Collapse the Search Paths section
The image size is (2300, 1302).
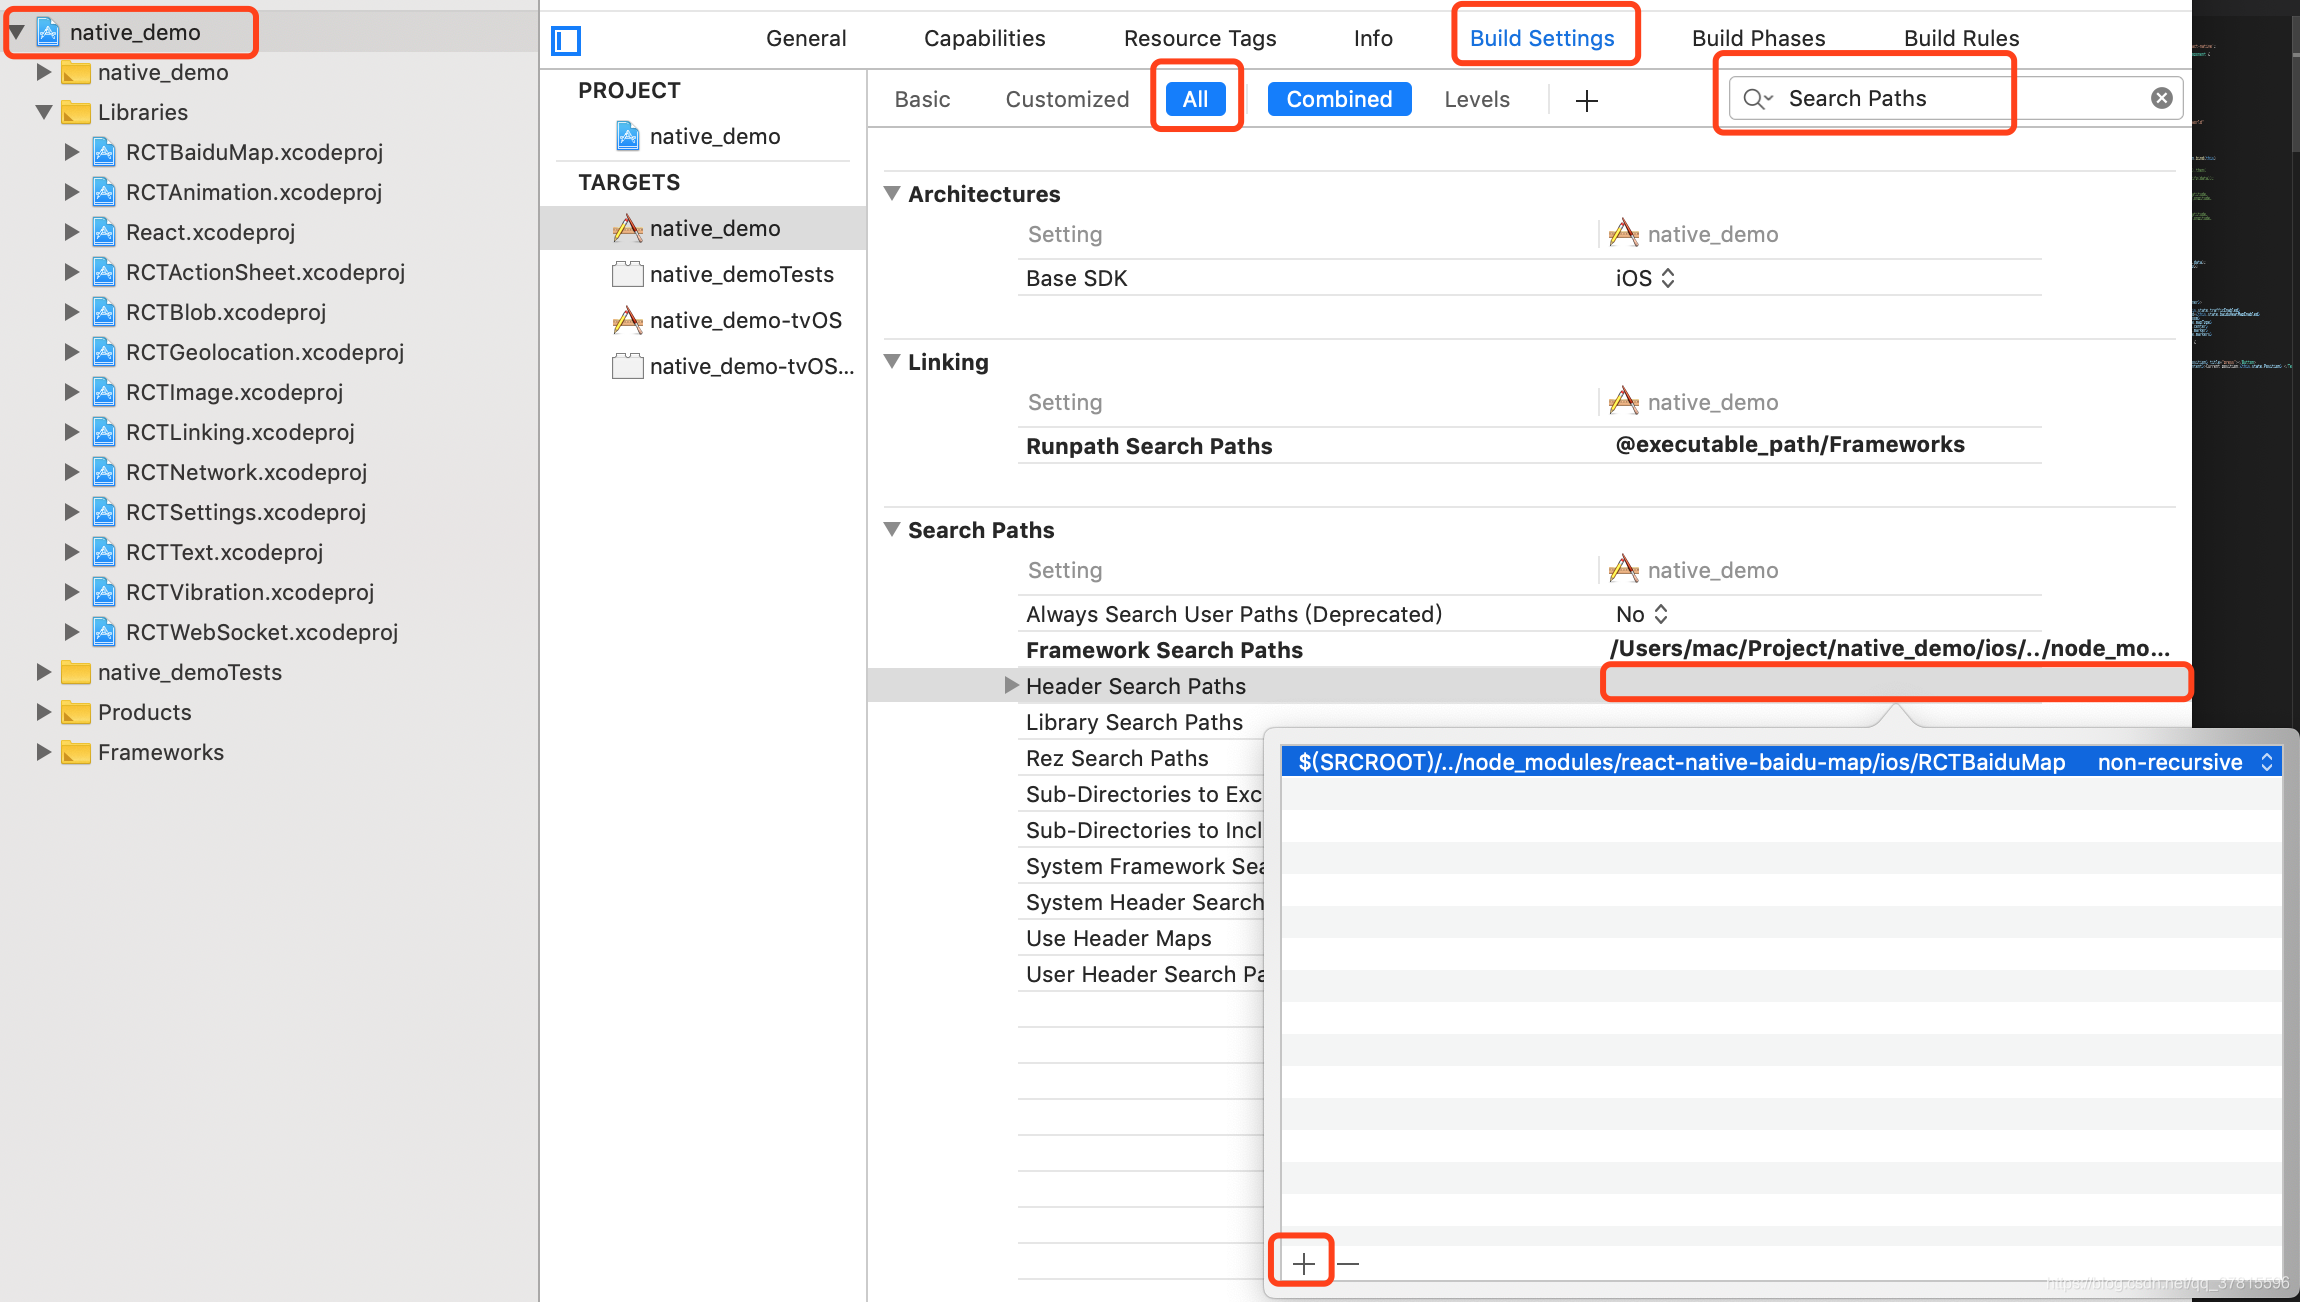pyautogui.click(x=892, y=529)
